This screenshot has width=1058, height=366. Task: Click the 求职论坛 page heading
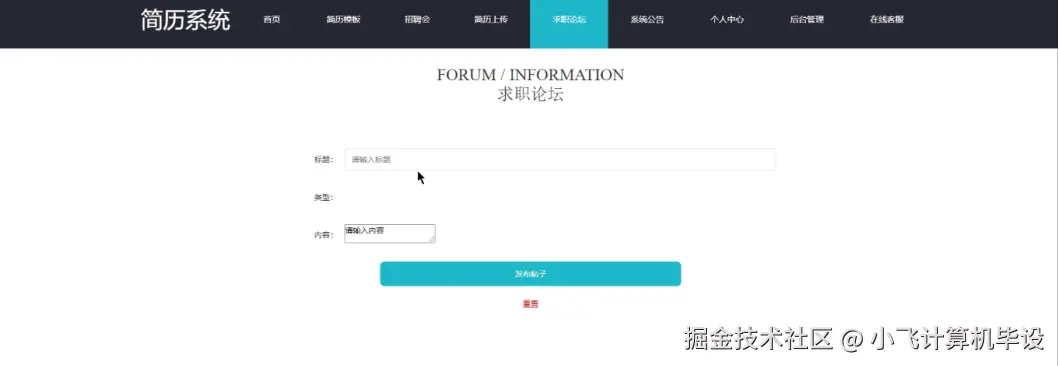click(530, 95)
